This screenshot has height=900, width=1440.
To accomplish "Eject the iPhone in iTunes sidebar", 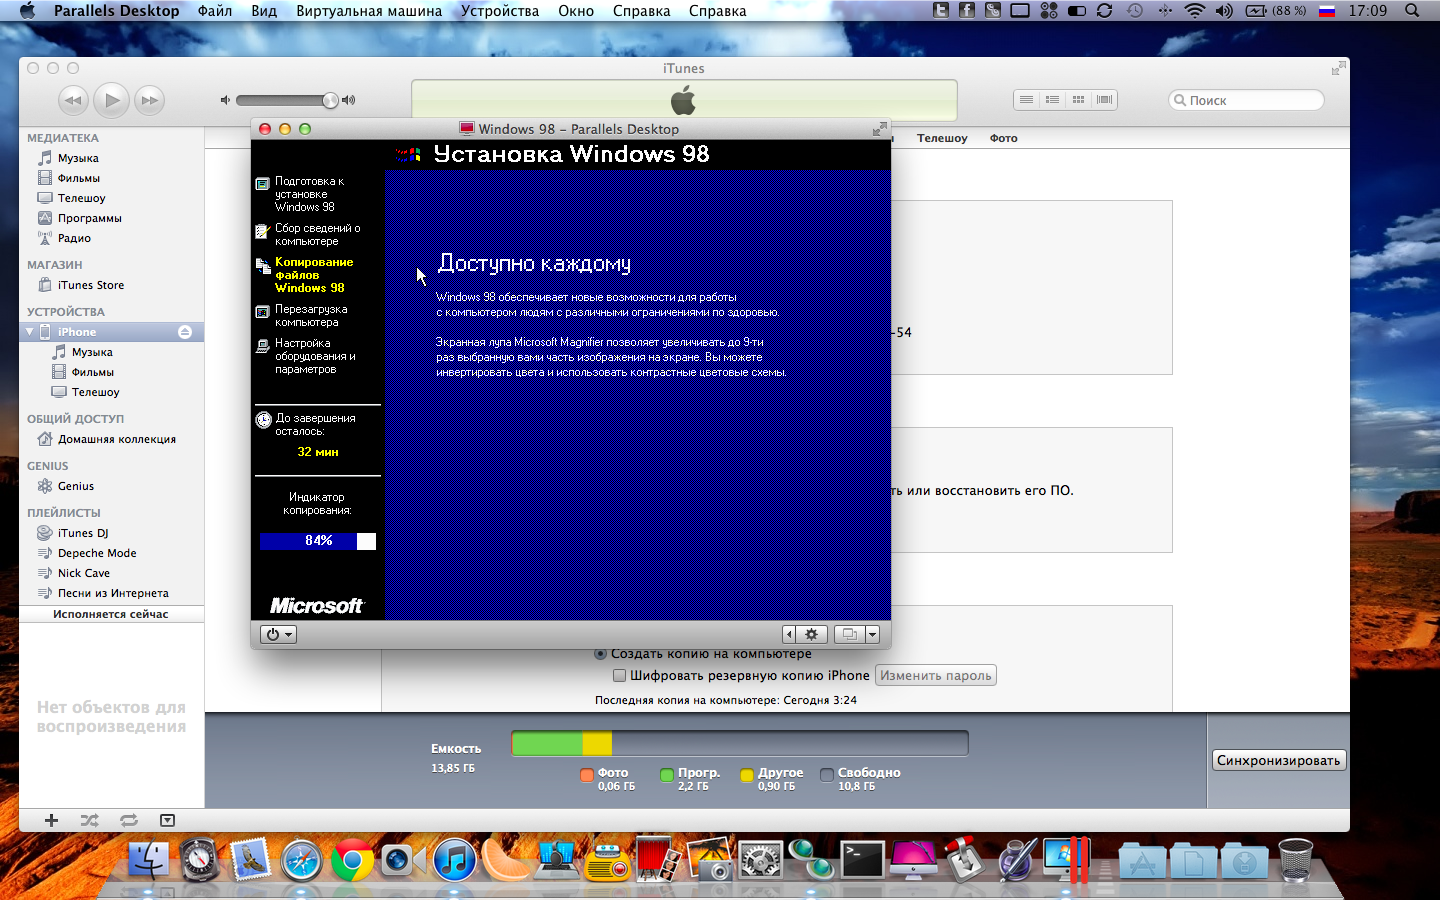I will 185,332.
